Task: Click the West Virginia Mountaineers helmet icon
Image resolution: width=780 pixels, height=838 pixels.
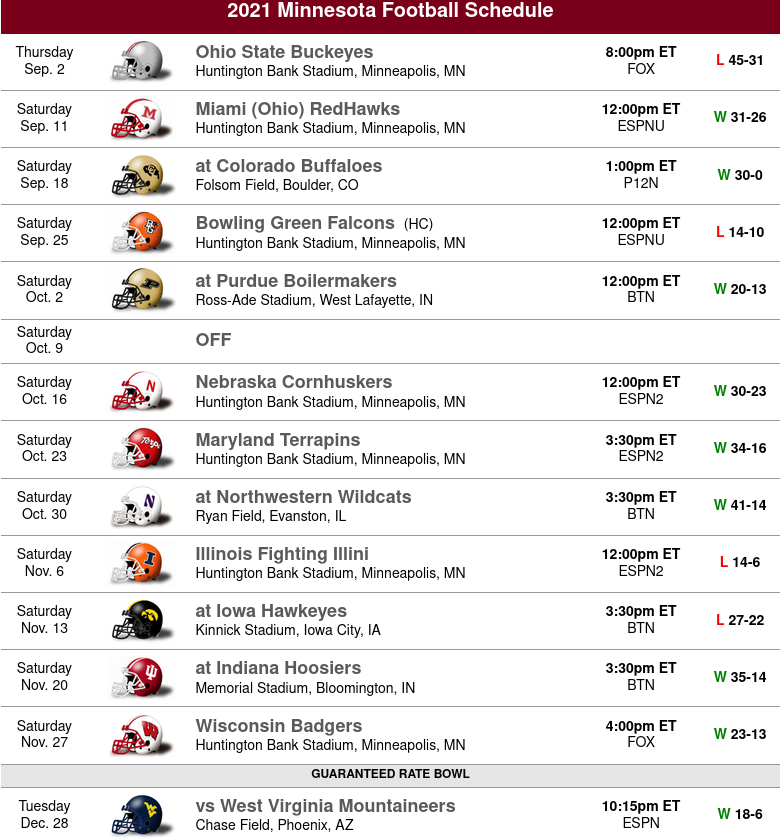Action: click(142, 815)
